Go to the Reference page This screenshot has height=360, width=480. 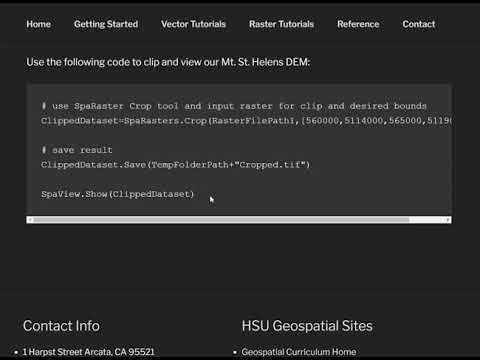[358, 24]
